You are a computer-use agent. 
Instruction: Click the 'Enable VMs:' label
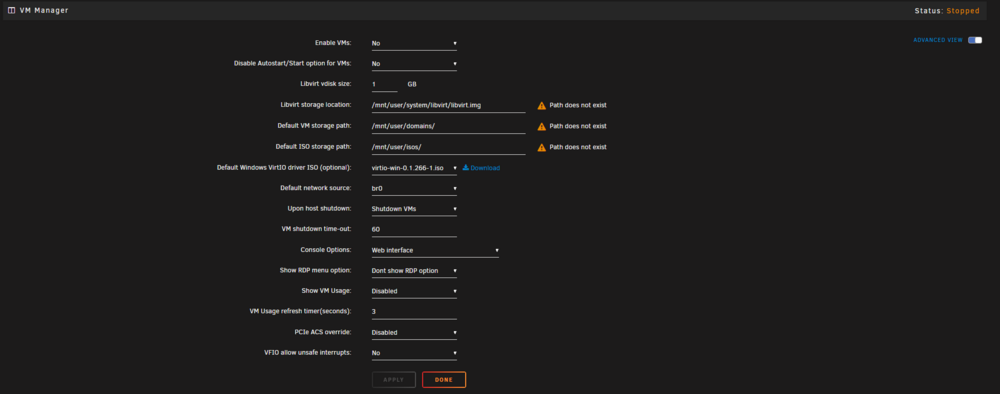(x=333, y=43)
